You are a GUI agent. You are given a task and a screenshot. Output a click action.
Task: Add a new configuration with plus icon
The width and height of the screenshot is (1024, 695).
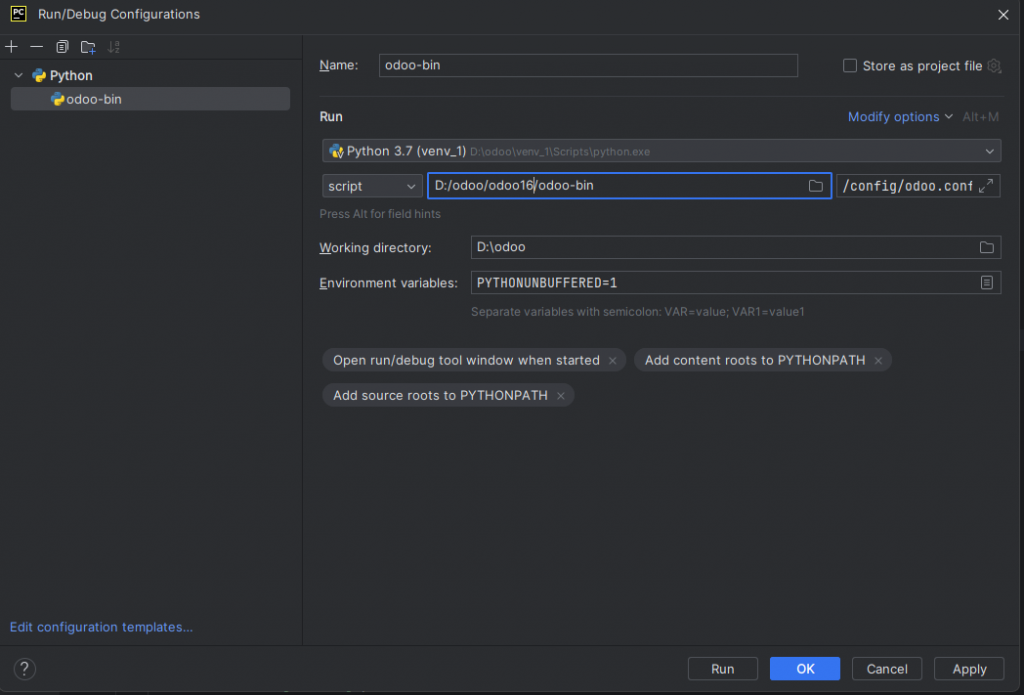point(11,46)
